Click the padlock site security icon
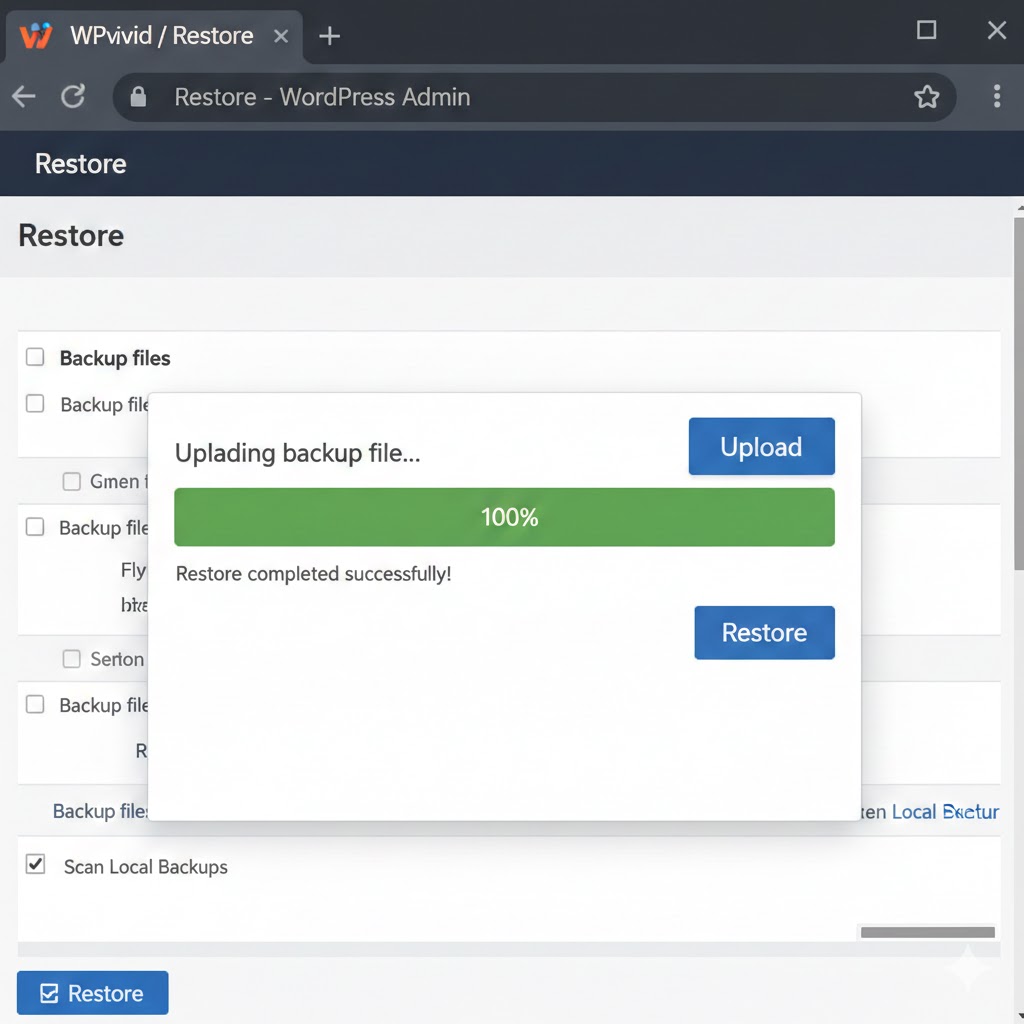The width and height of the screenshot is (1024, 1024). click(x=138, y=97)
